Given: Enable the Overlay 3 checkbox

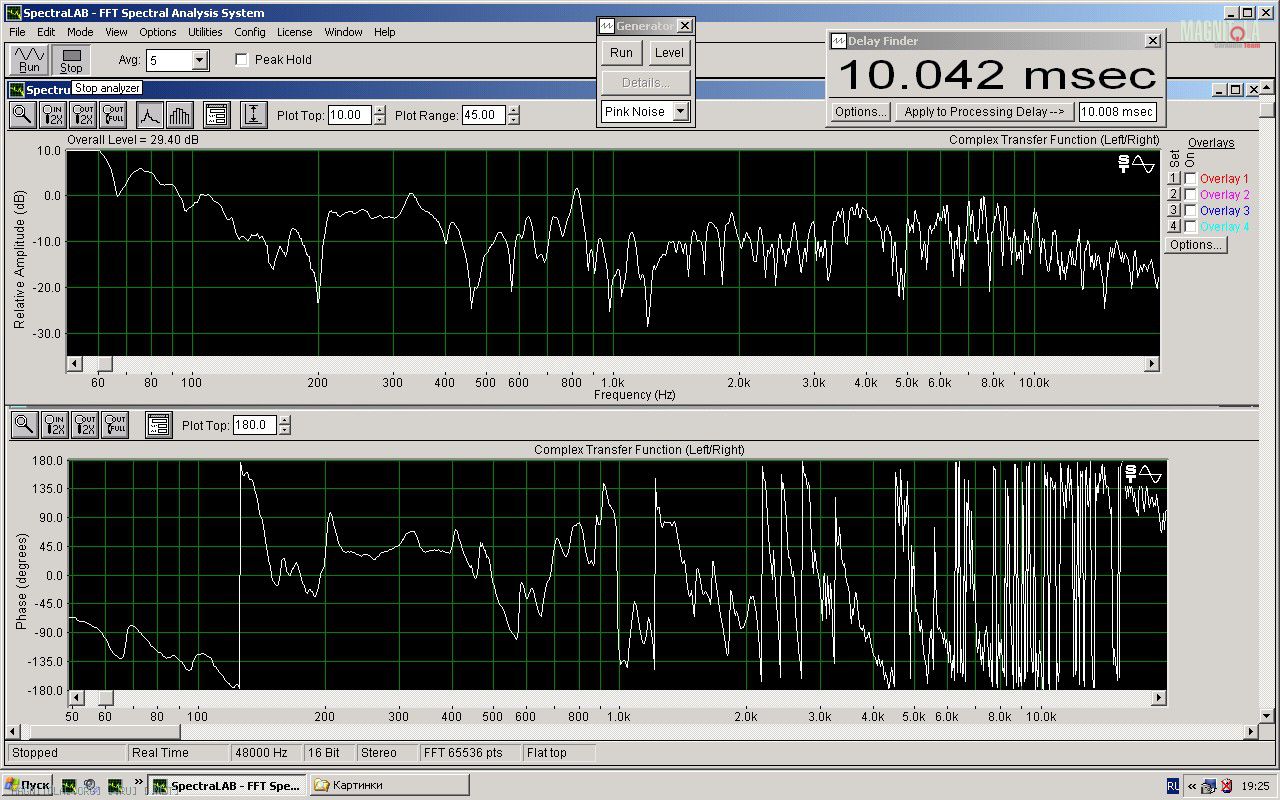Looking at the screenshot, I should [x=1190, y=211].
